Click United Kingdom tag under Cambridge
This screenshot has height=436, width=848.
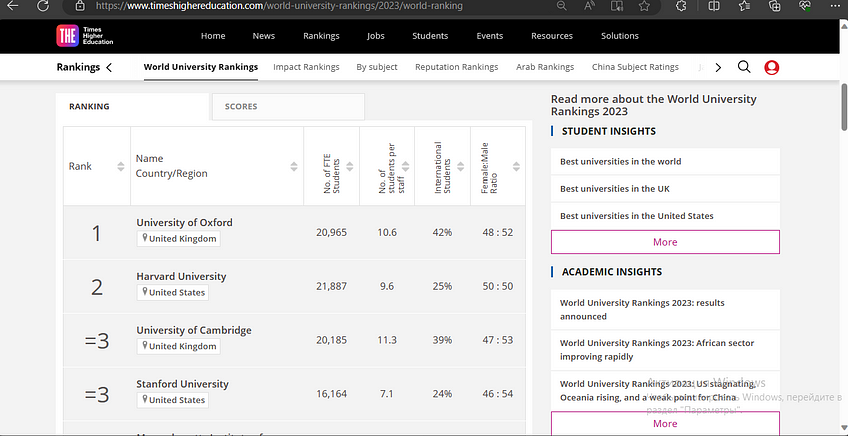pyautogui.click(x=178, y=346)
